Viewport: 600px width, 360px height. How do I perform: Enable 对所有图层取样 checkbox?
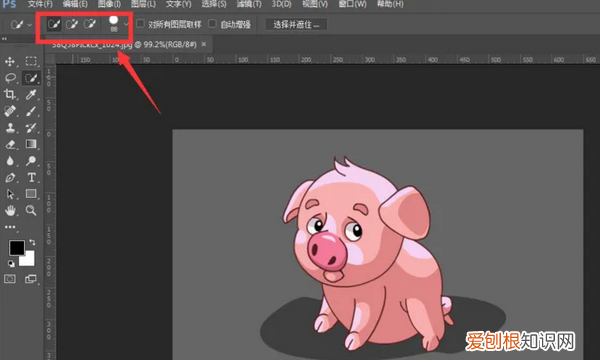(x=140, y=24)
